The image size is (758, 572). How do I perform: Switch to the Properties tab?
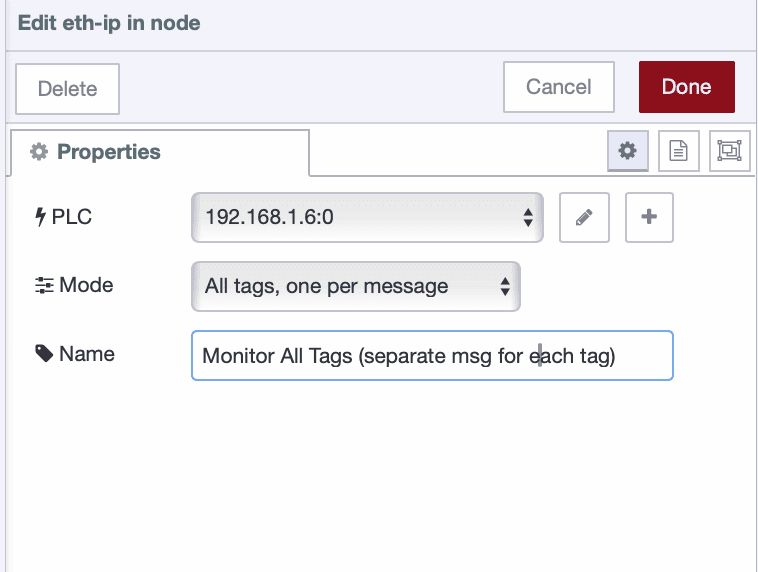click(160, 152)
